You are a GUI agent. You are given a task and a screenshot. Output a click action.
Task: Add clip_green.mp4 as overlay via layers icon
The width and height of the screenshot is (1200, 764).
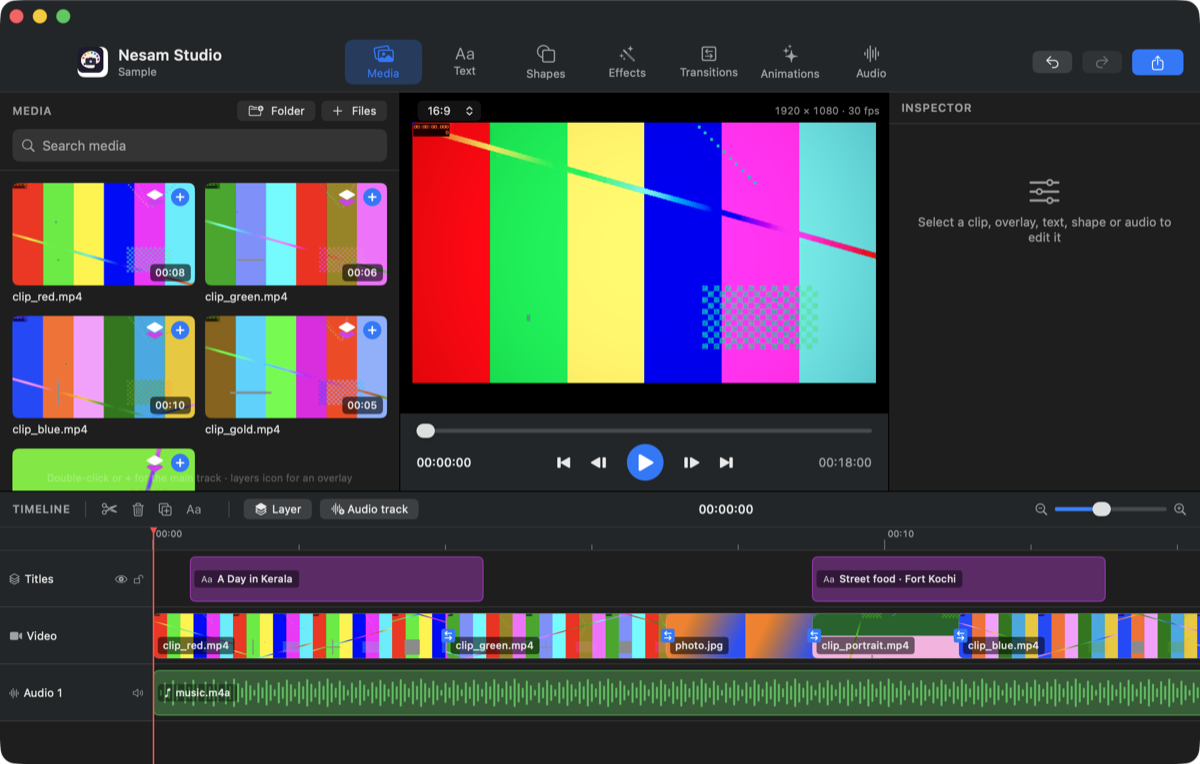[347, 197]
